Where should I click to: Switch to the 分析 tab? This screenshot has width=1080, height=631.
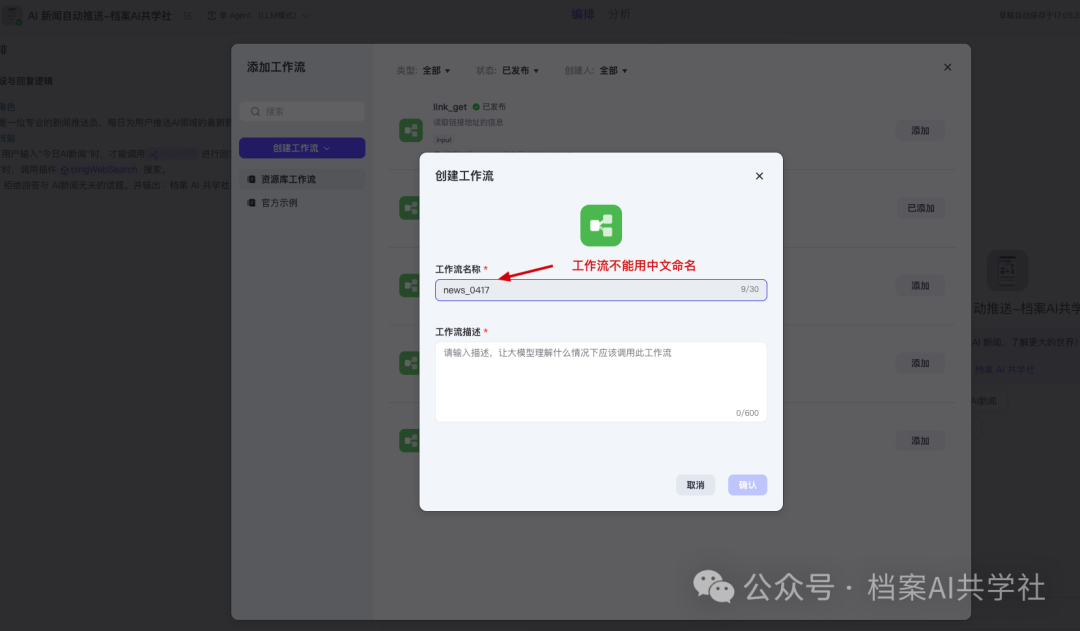pyautogui.click(x=619, y=14)
